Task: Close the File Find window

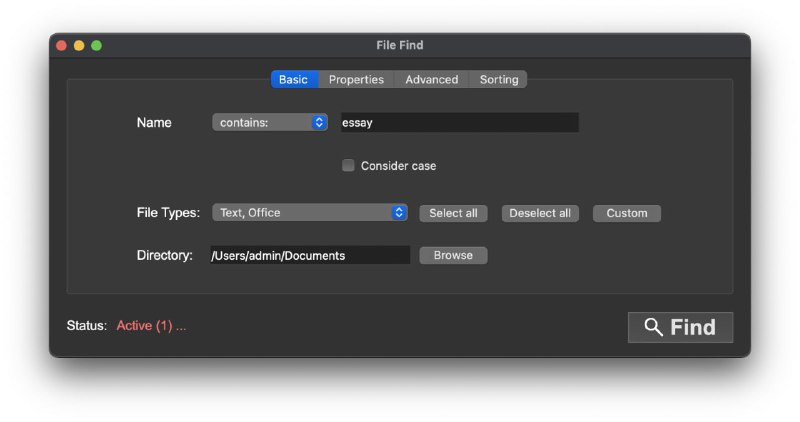Action: tap(61, 46)
